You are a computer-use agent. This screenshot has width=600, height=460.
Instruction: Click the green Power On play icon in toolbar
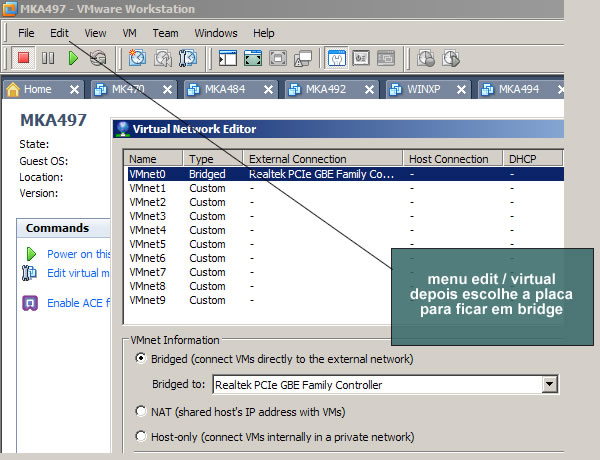coord(73,58)
